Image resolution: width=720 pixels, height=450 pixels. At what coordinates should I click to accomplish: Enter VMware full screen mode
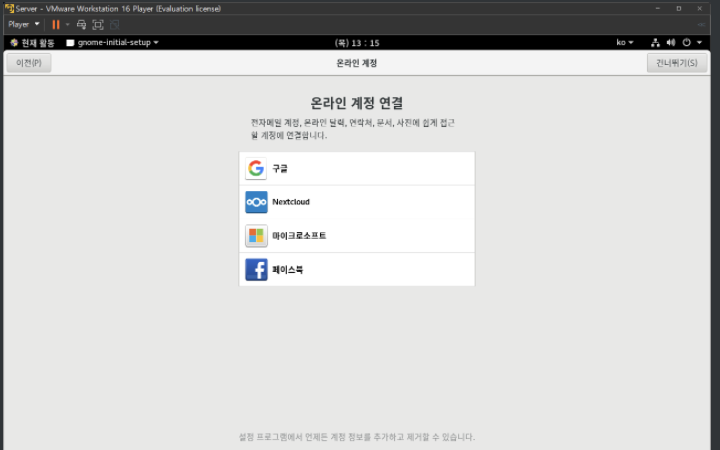pyautogui.click(x=98, y=24)
